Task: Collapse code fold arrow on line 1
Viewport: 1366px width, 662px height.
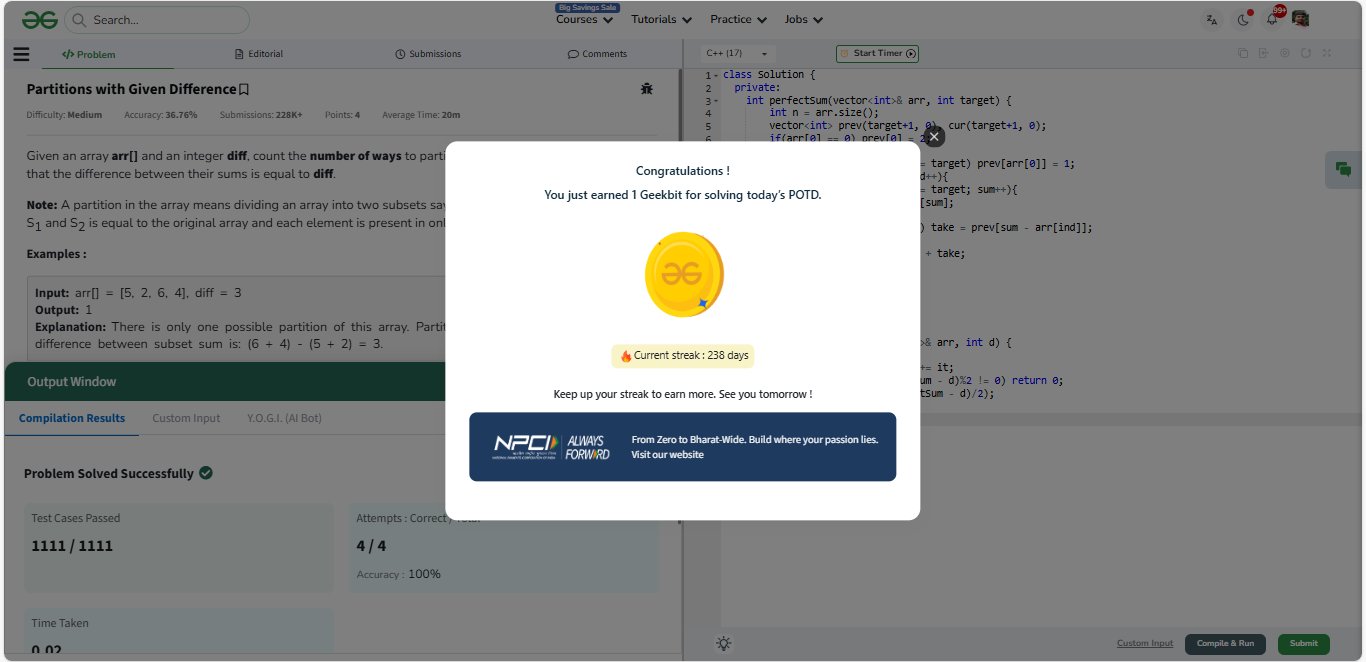Action: (x=716, y=75)
